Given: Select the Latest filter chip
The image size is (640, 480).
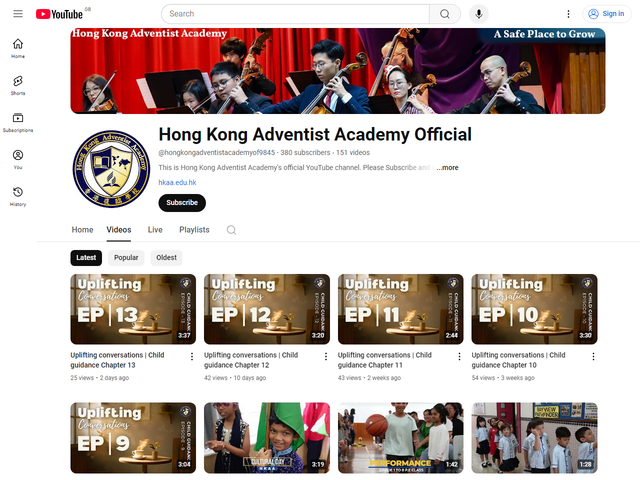Looking at the screenshot, I should 86,258.
